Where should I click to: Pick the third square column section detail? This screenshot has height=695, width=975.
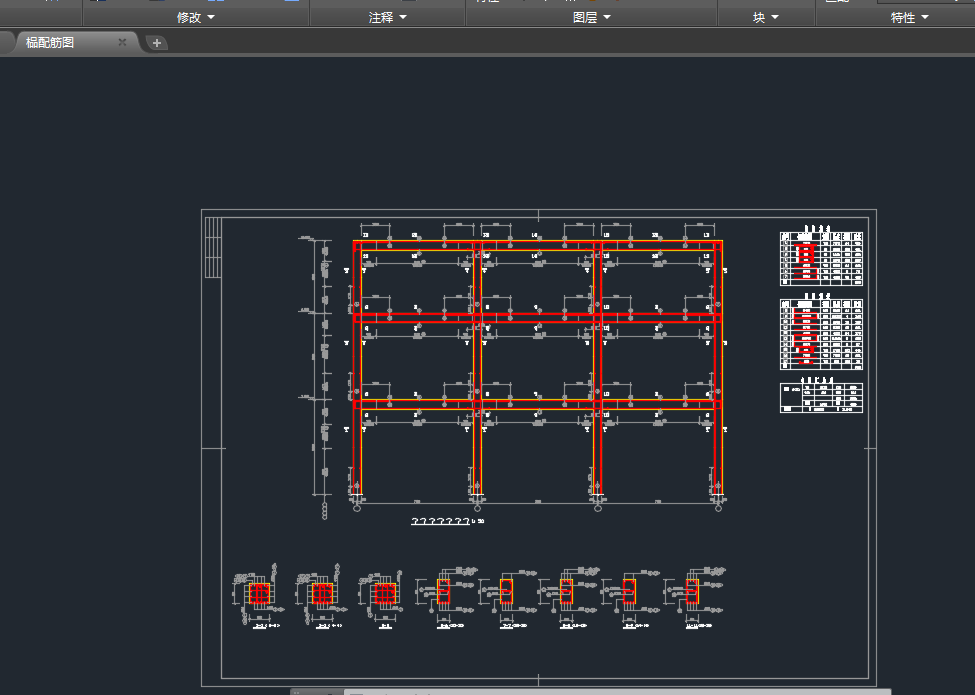point(384,594)
